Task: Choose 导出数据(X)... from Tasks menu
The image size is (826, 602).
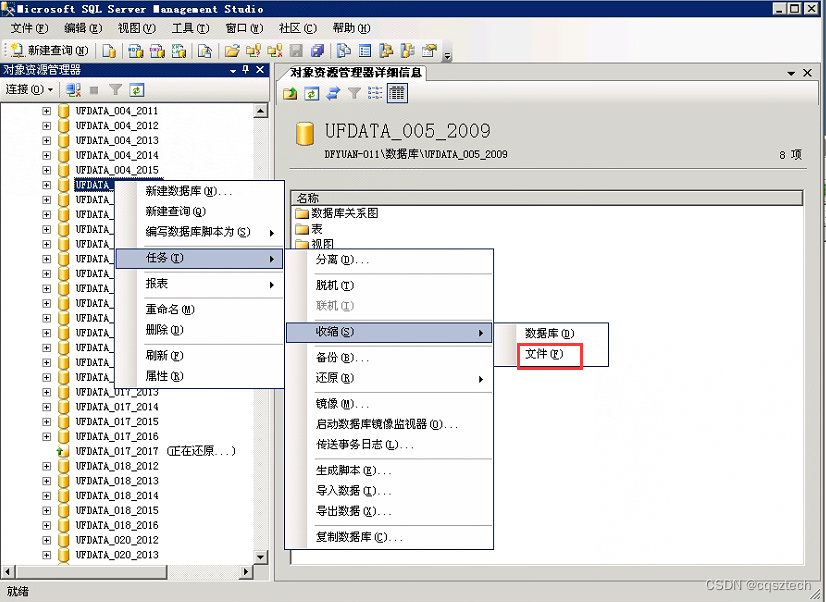Action: (389, 511)
